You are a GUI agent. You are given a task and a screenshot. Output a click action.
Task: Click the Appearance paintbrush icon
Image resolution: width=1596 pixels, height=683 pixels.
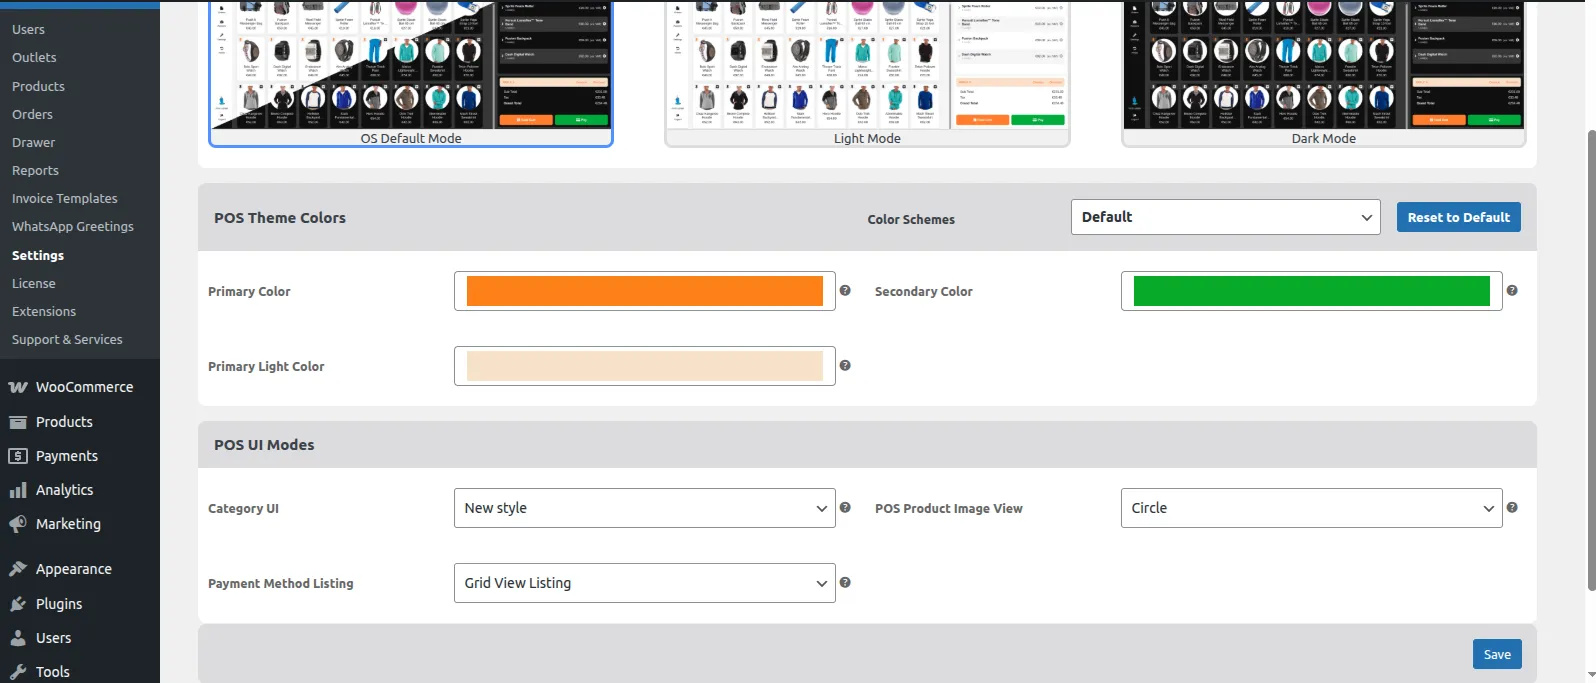pos(17,569)
